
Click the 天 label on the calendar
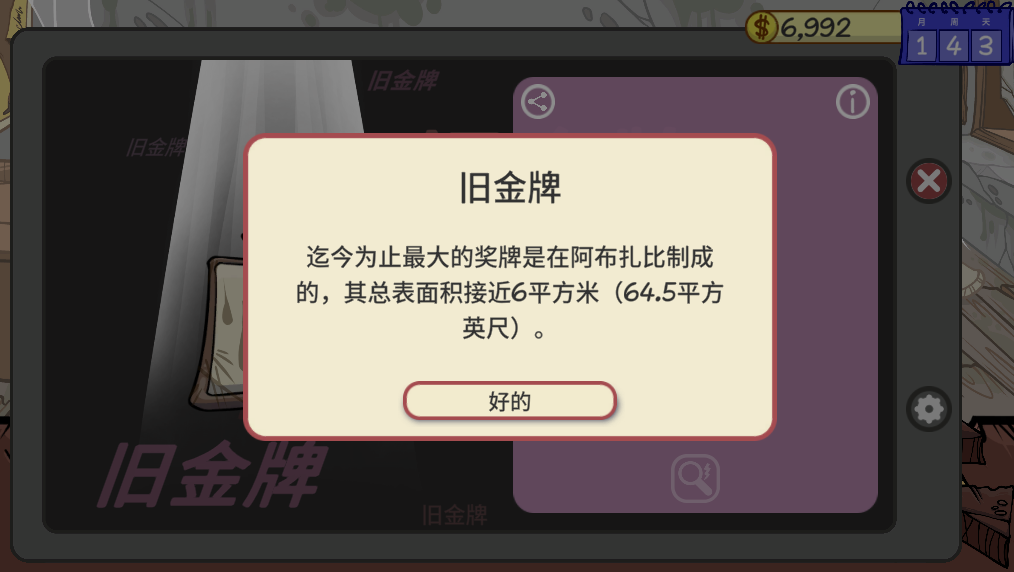pyautogui.click(x=986, y=21)
